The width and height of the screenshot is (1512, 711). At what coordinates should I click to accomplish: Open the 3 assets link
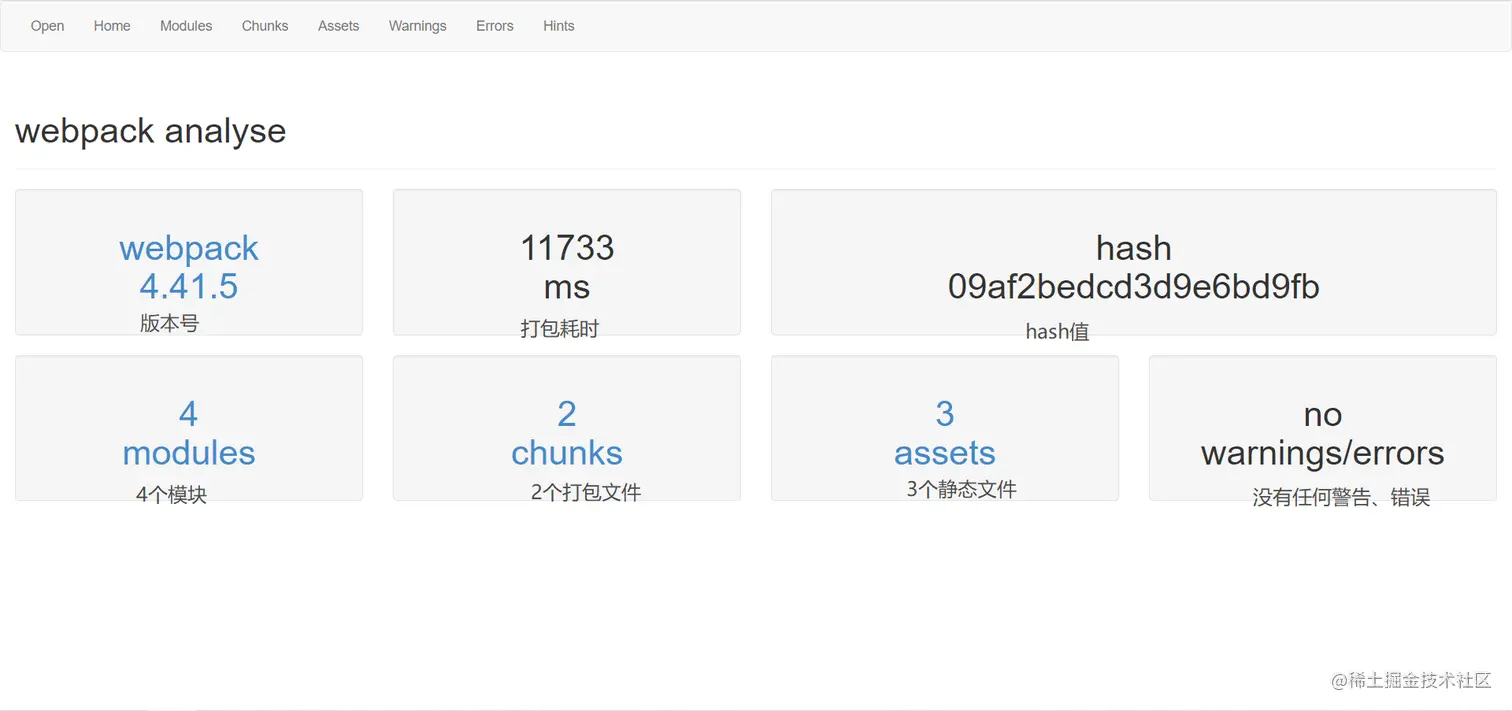click(945, 433)
